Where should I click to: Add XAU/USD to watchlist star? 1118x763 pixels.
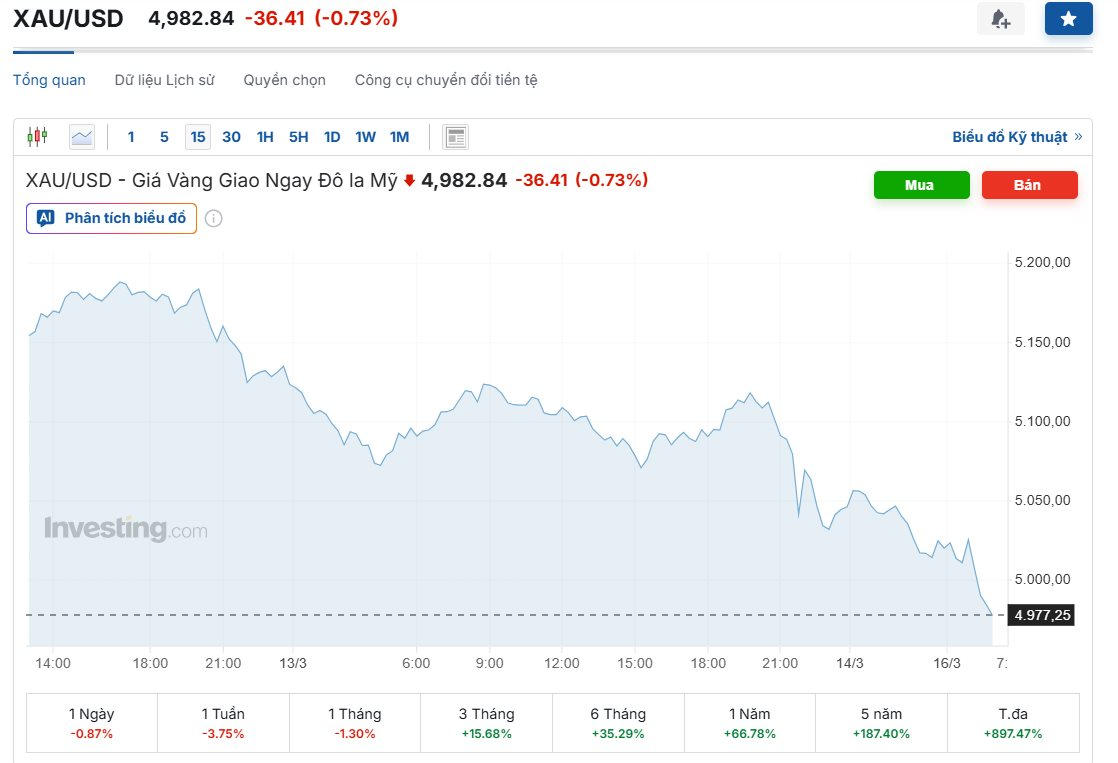(x=1068, y=19)
